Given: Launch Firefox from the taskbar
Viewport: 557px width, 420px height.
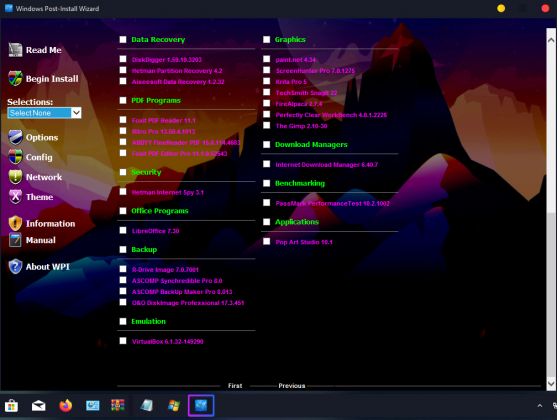Looking at the screenshot, I should [65, 405].
